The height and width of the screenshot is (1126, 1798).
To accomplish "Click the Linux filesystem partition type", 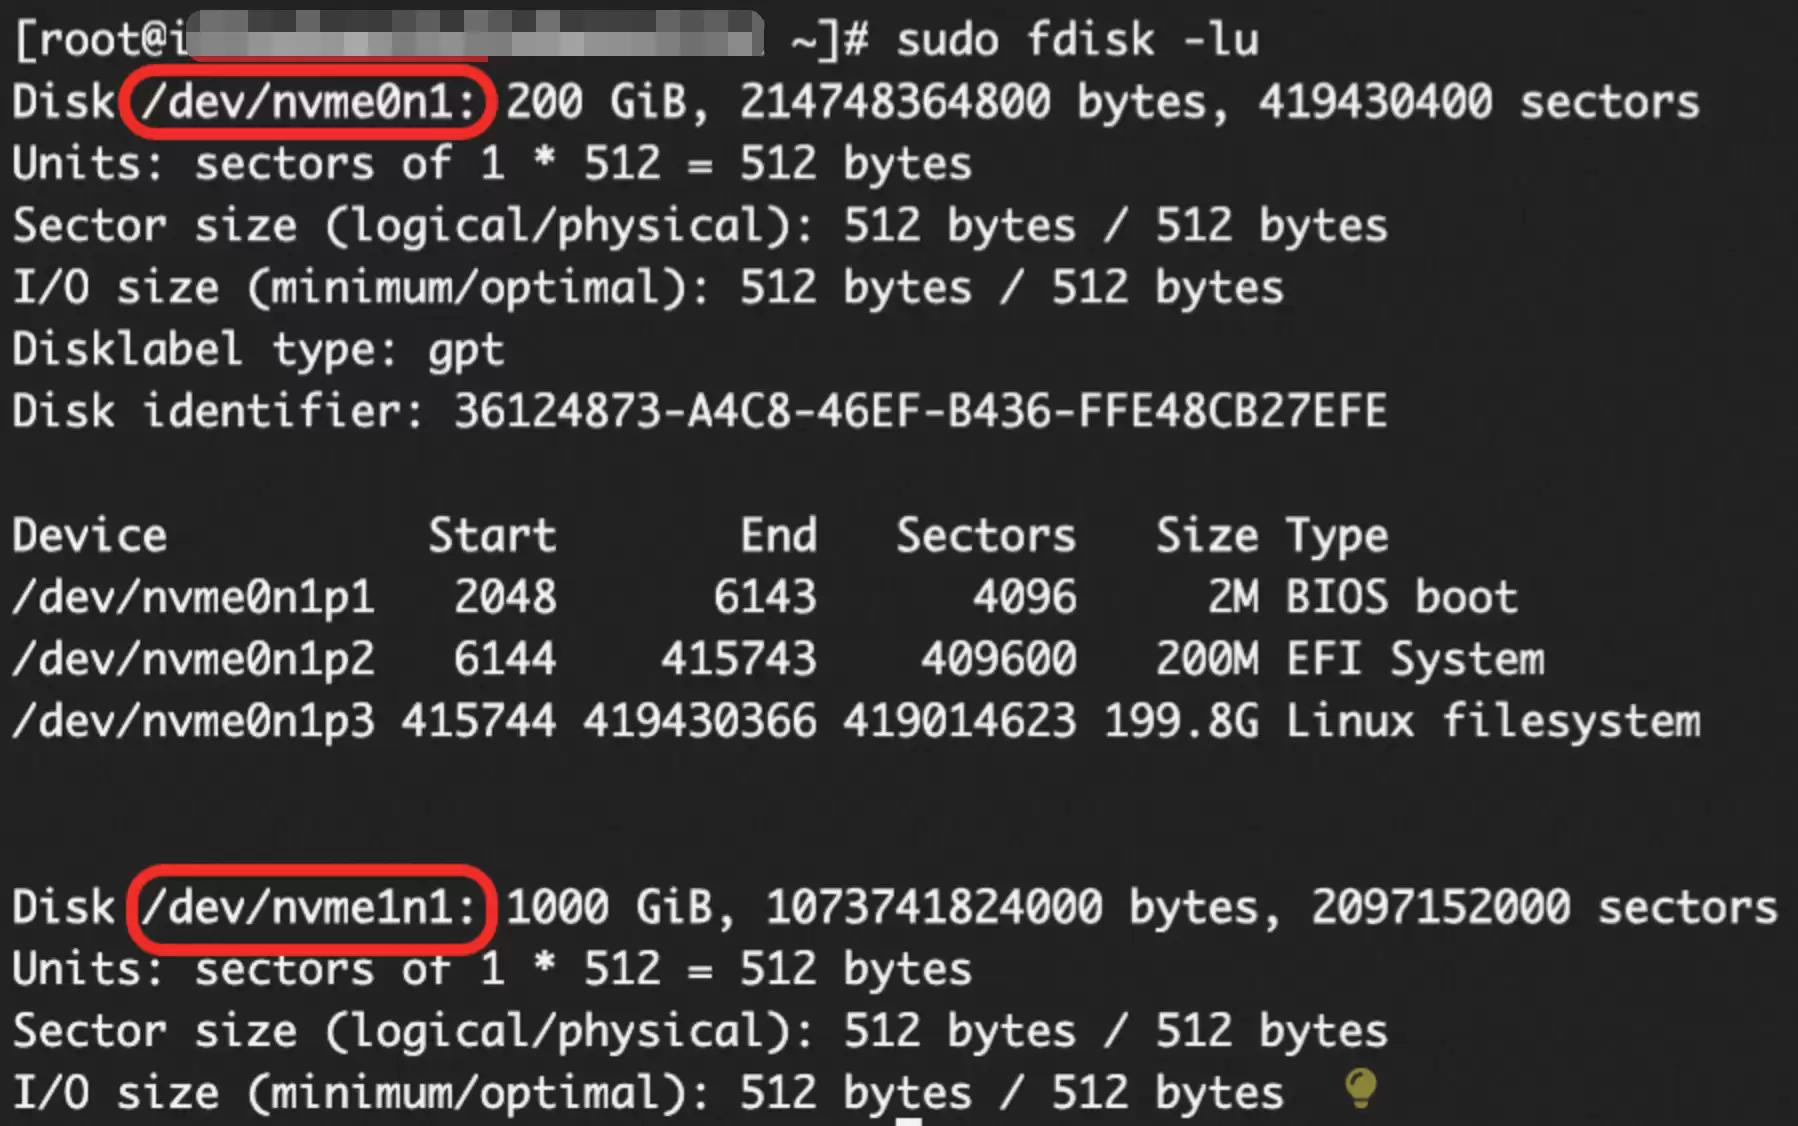I will (1493, 722).
